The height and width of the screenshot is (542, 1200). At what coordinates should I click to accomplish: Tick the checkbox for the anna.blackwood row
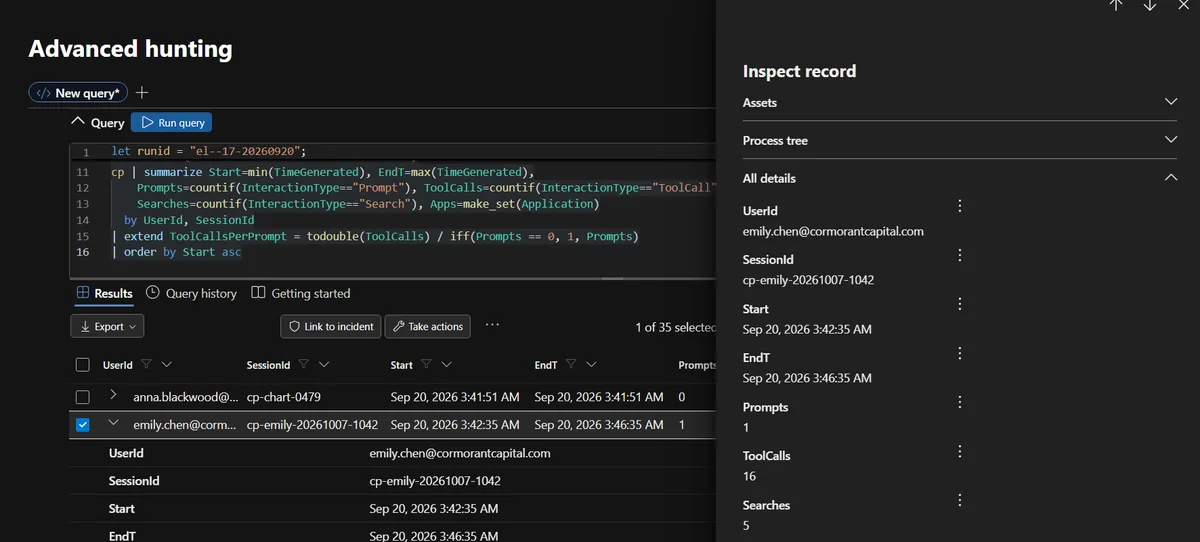click(83, 397)
